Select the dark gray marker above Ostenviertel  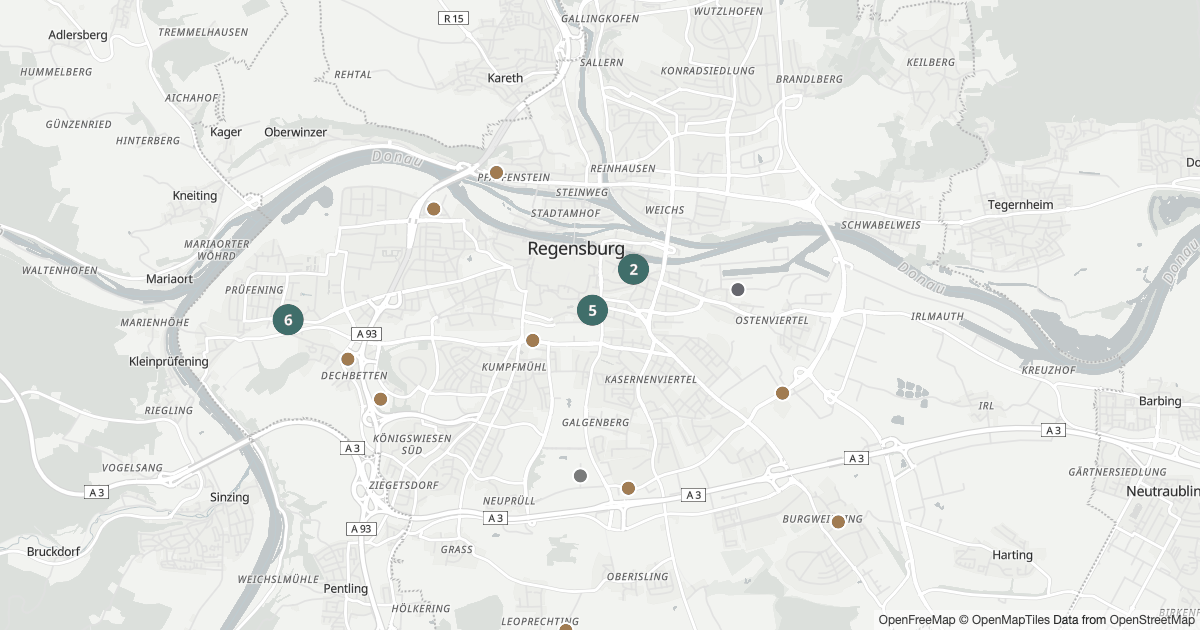point(738,290)
